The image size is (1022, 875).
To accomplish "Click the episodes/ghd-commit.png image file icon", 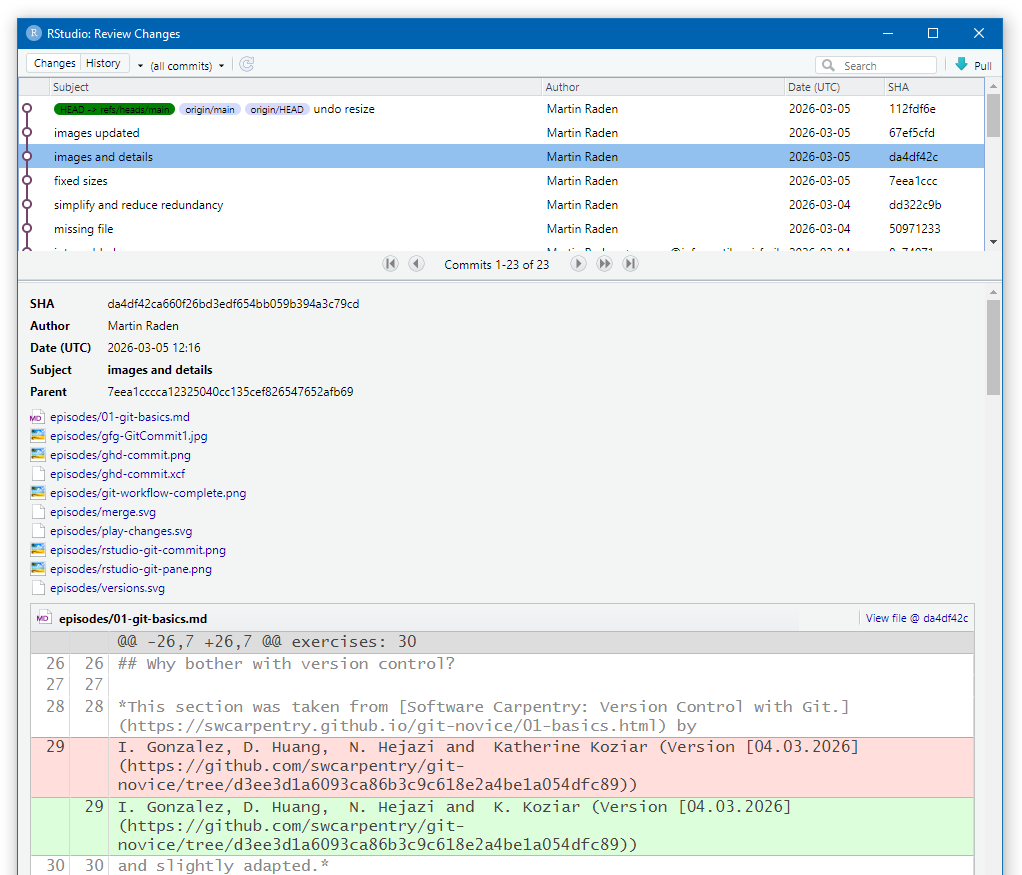I will point(38,455).
